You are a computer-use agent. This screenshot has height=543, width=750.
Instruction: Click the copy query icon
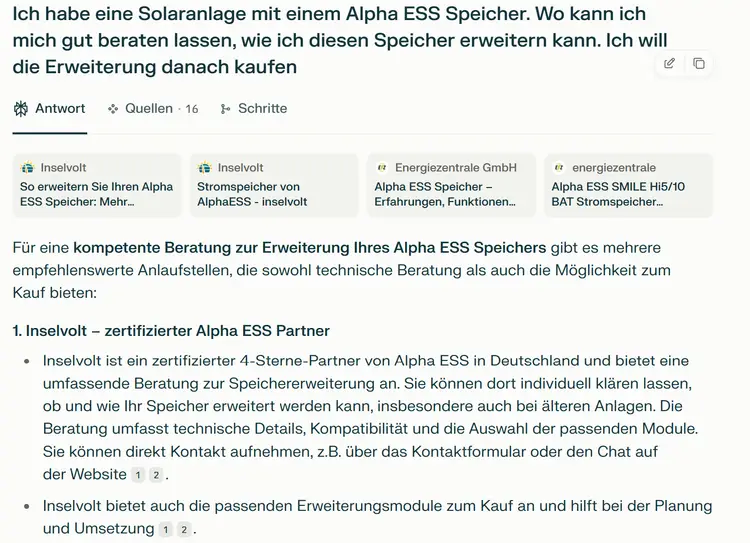tap(698, 63)
